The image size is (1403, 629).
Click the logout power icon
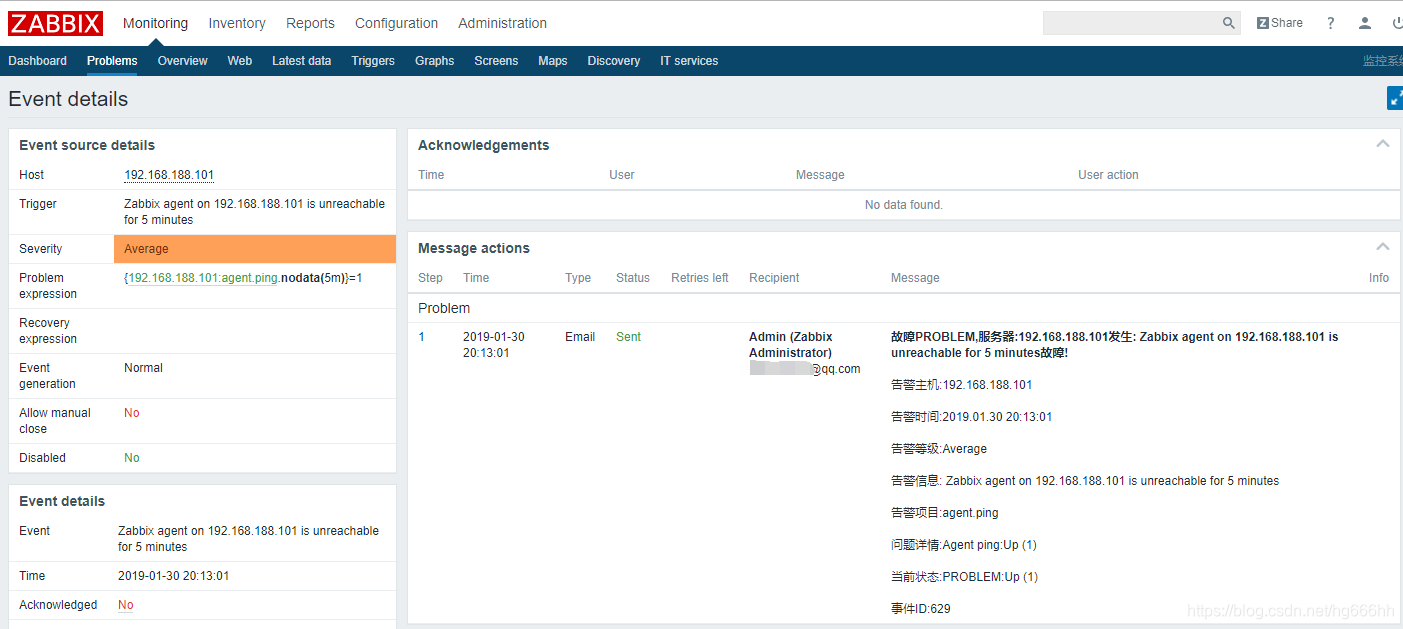pyautogui.click(x=1397, y=23)
